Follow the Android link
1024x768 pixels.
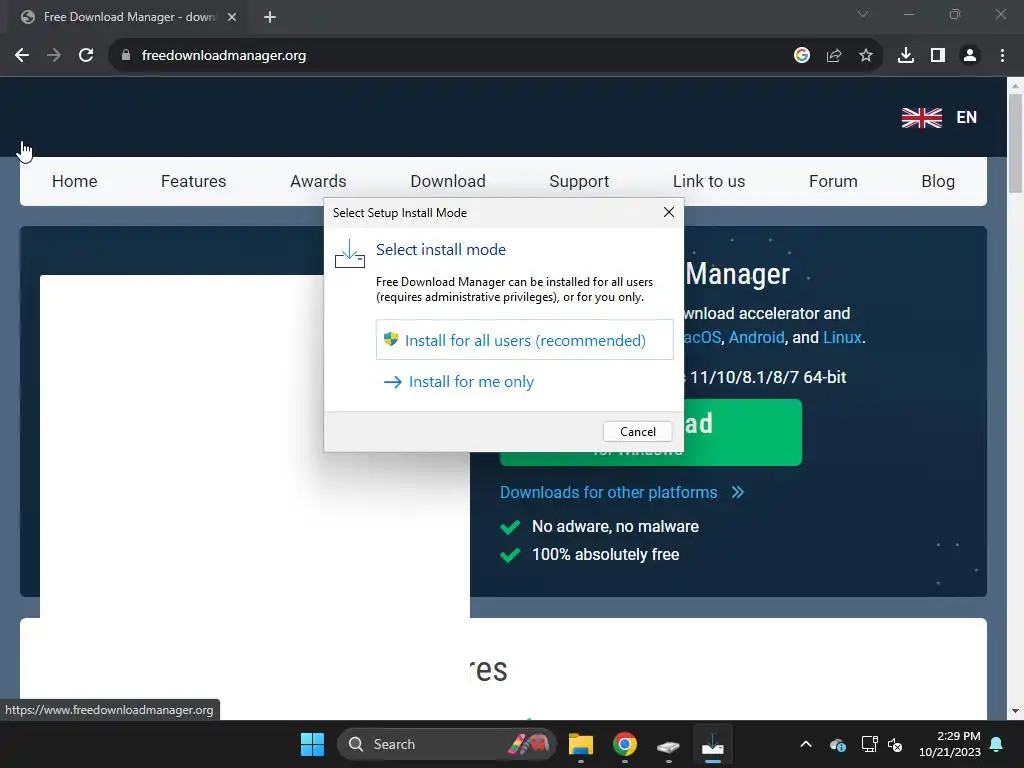coord(756,338)
